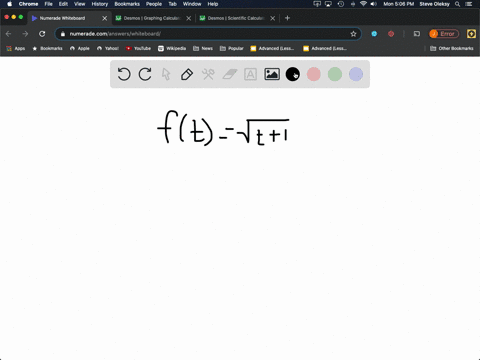Bookmark this page with star icon

[x=353, y=34]
